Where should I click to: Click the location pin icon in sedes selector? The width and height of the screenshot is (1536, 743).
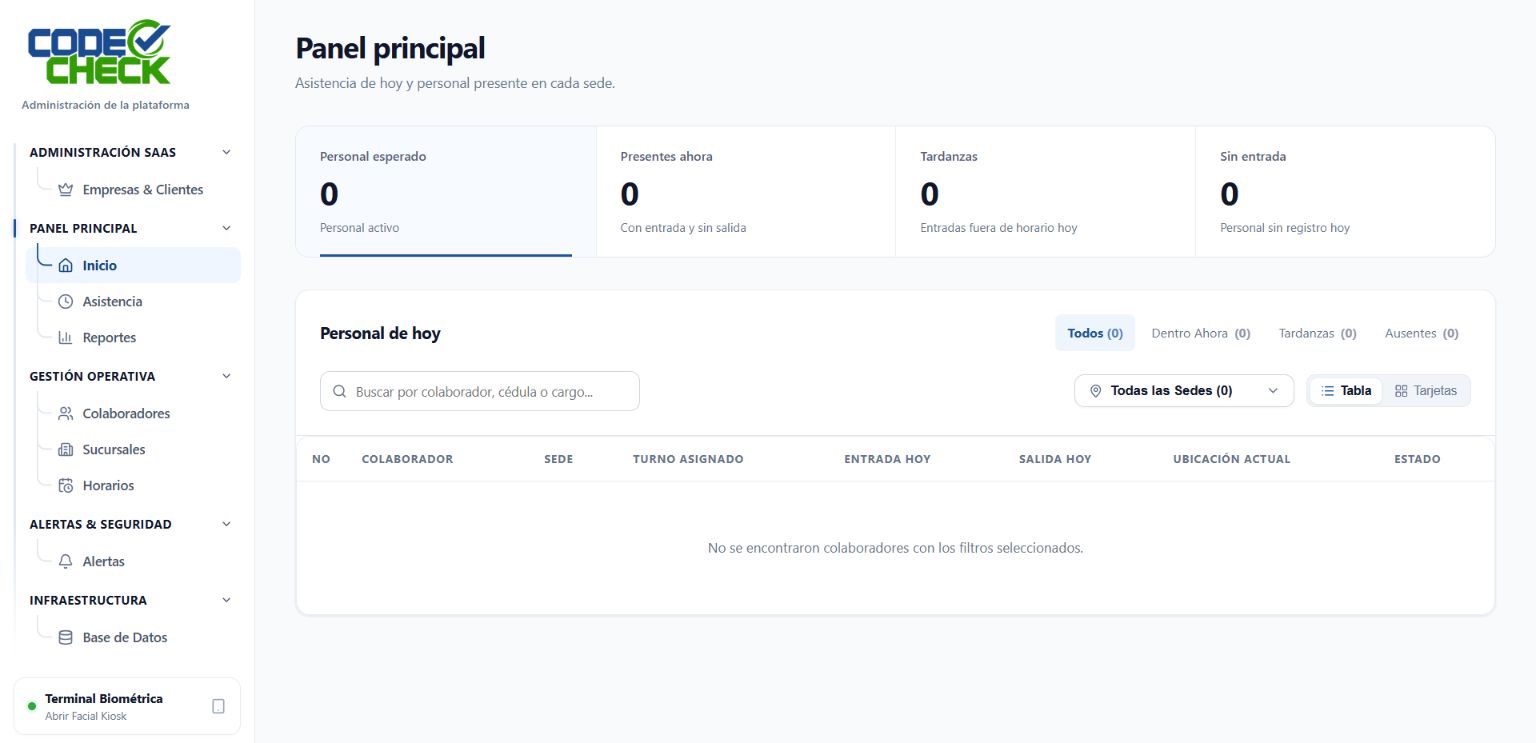1095,391
